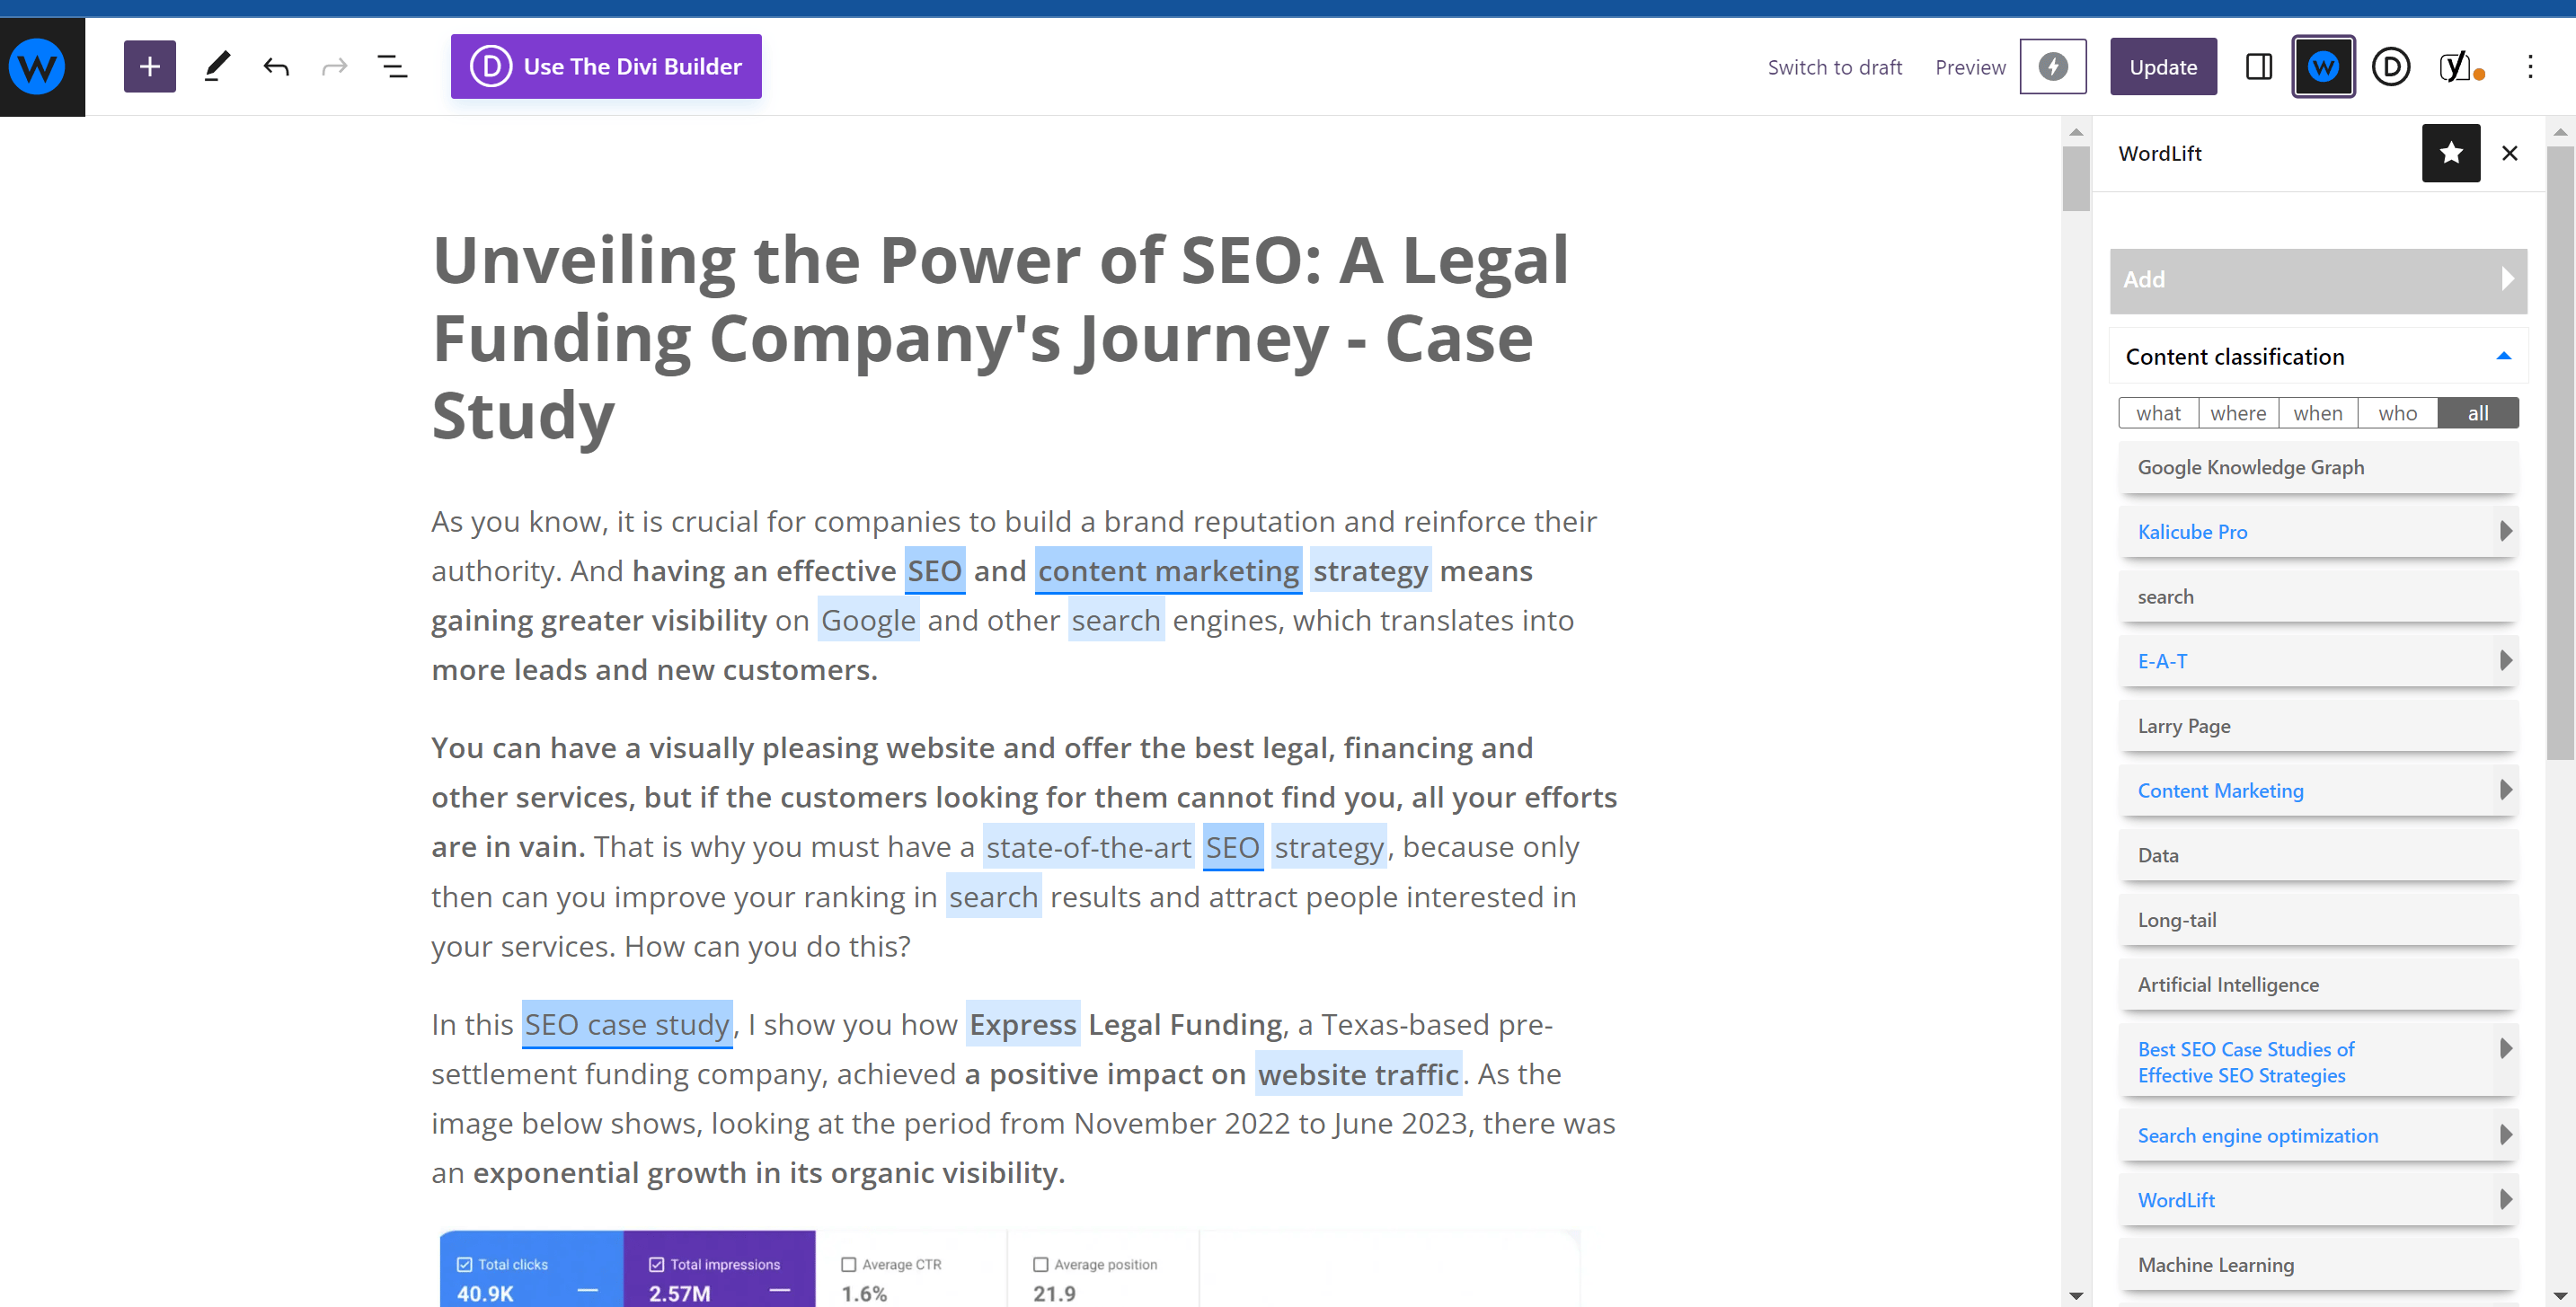This screenshot has height=1307, width=2576.
Task: Open the Jetpack AI assistant icon
Action: [2053, 66]
